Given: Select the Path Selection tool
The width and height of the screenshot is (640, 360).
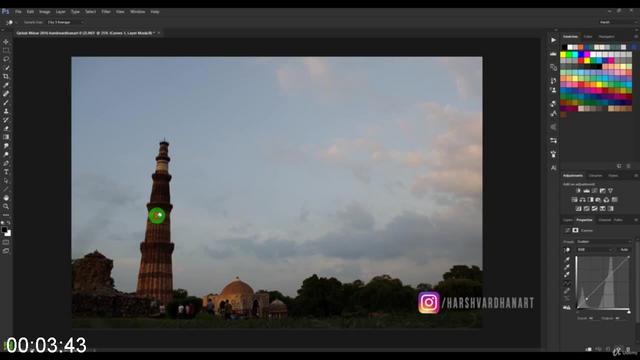Looking at the screenshot, I should (6, 180).
